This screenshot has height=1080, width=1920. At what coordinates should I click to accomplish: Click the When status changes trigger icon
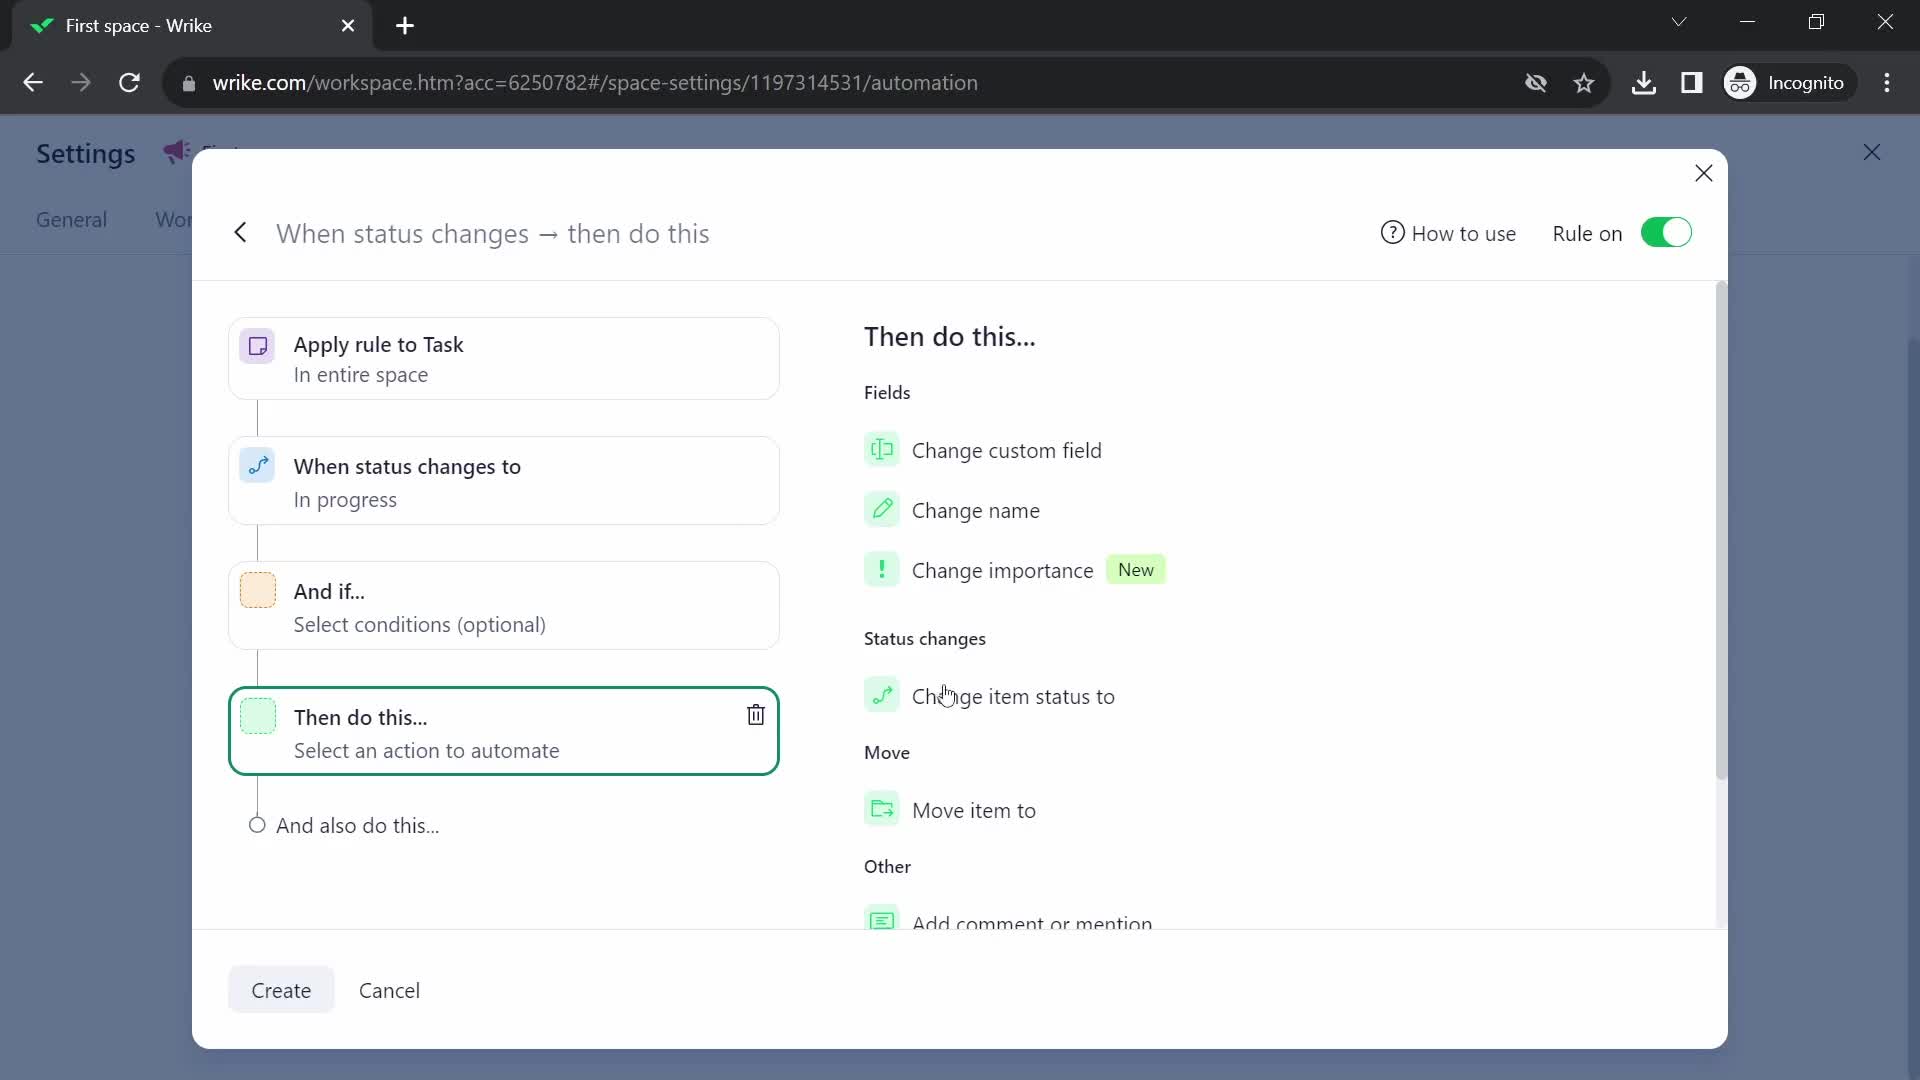[258, 465]
